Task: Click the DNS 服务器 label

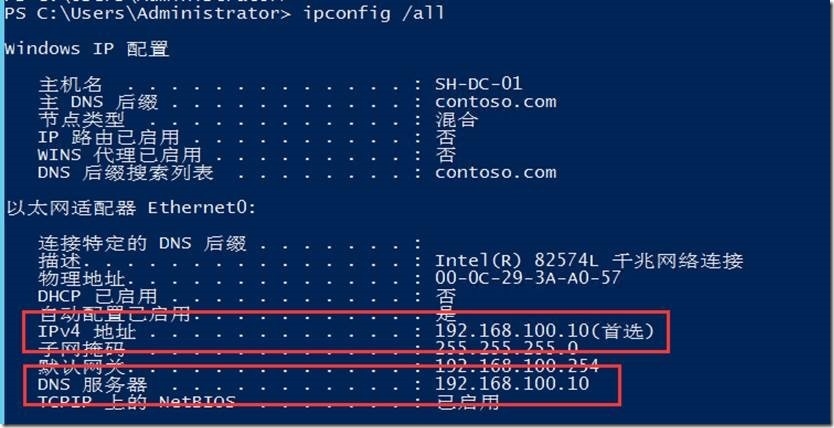Action: [x=92, y=384]
